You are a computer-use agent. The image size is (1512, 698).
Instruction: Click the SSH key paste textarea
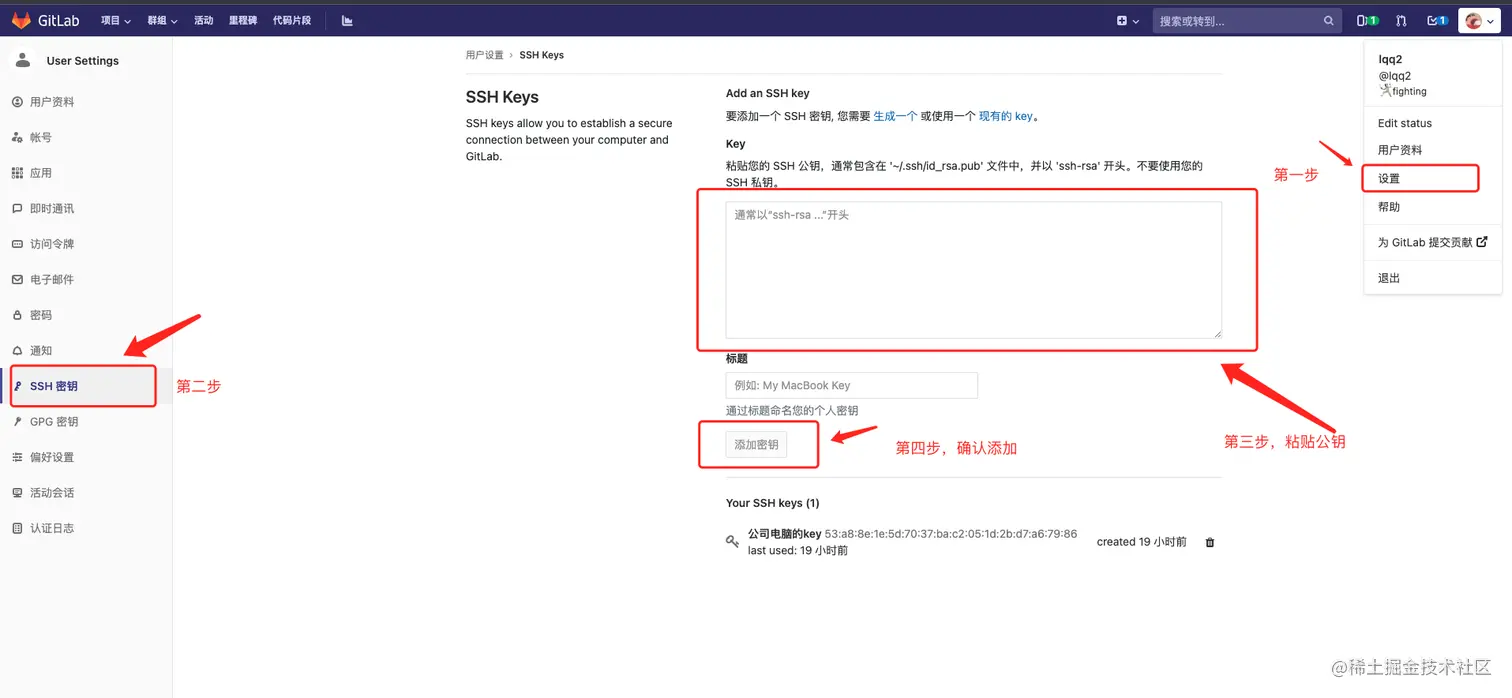point(975,268)
